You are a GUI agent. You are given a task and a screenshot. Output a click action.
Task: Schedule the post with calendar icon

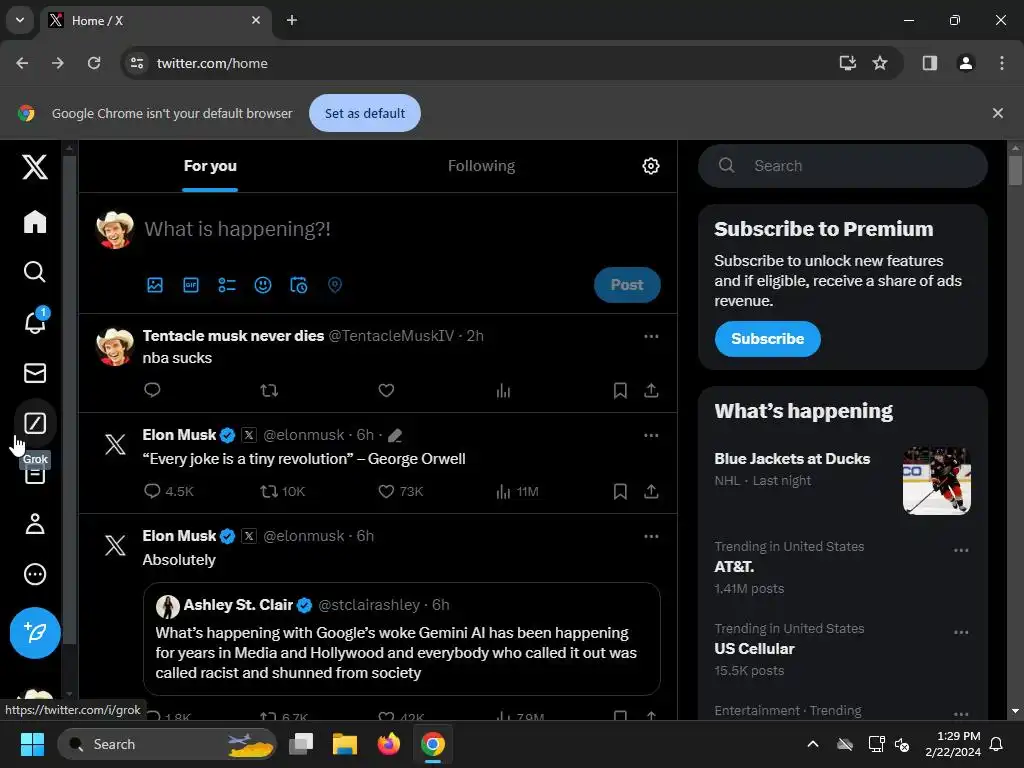(298, 285)
